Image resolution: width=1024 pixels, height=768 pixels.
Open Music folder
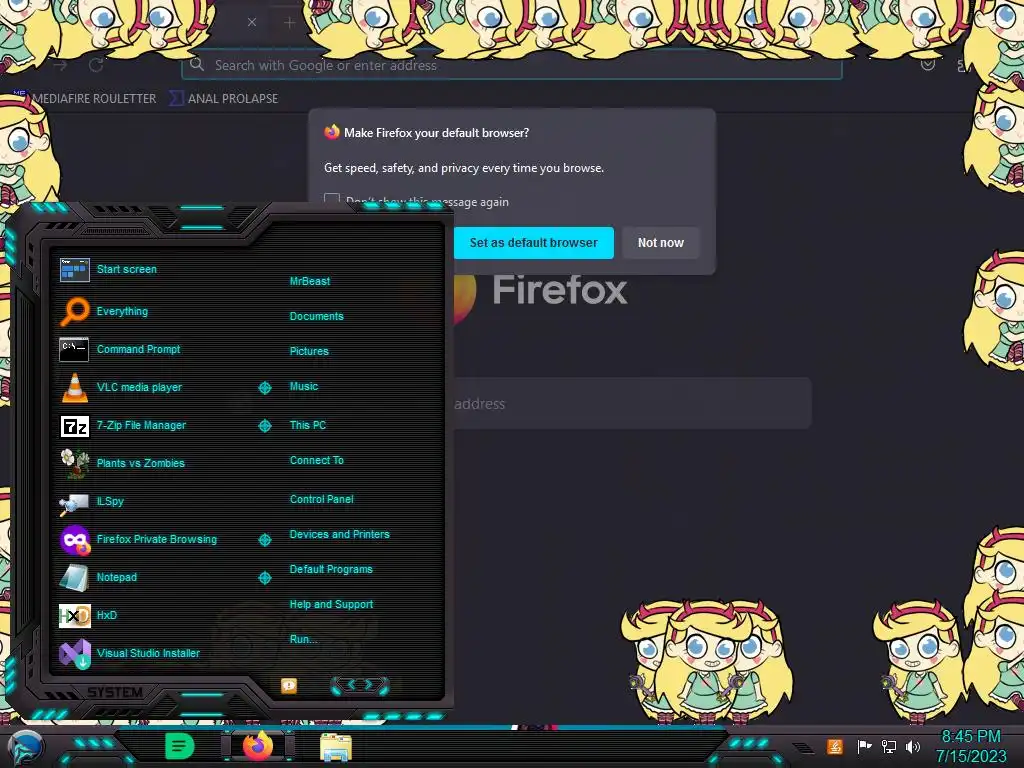tap(304, 387)
